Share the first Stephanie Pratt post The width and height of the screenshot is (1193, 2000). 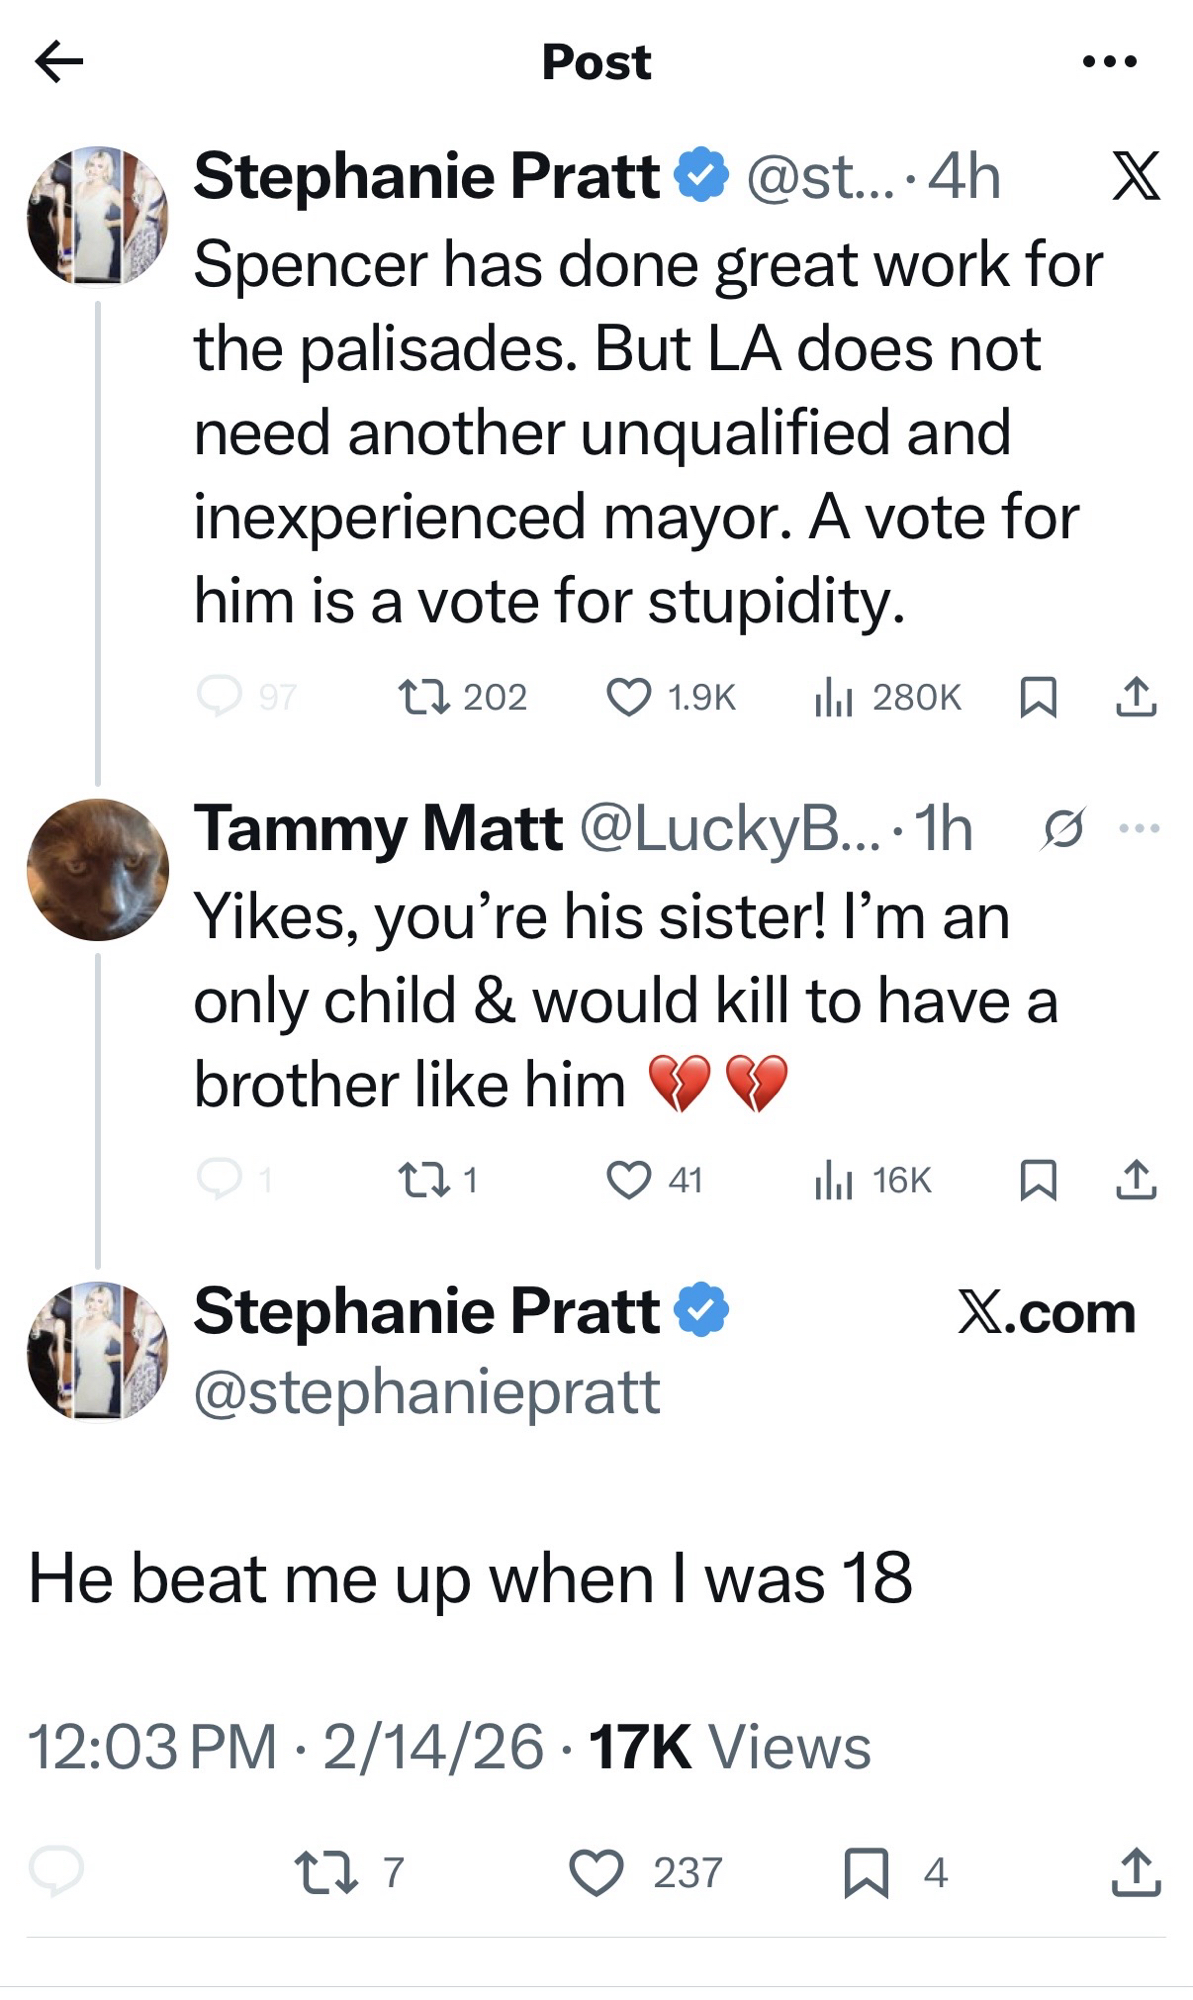coord(1136,697)
